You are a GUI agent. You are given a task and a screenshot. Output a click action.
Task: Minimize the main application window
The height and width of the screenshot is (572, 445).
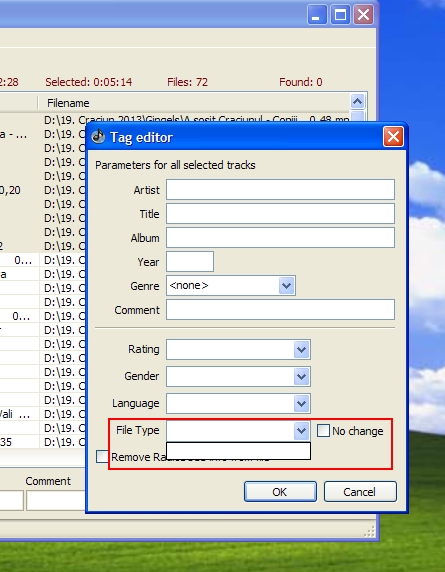[317, 15]
